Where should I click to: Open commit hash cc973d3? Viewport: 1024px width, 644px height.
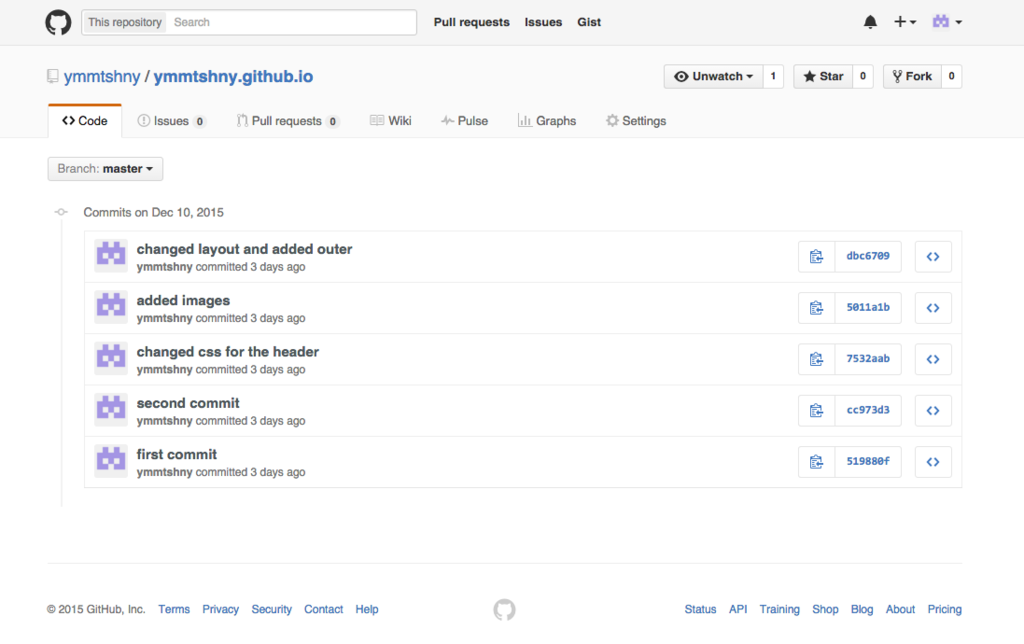coord(868,410)
